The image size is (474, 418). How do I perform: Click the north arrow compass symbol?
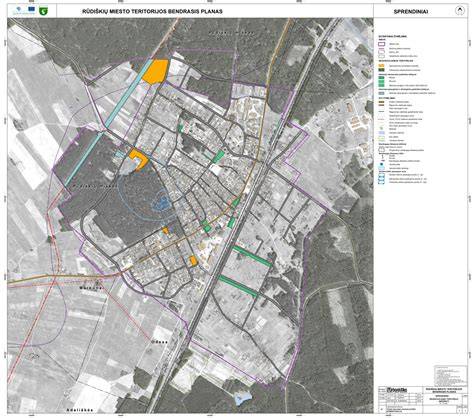pos(460,11)
